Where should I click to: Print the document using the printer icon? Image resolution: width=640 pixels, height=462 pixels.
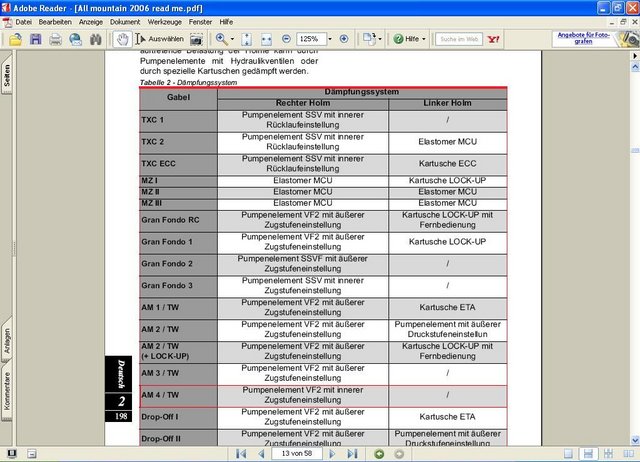(56, 39)
